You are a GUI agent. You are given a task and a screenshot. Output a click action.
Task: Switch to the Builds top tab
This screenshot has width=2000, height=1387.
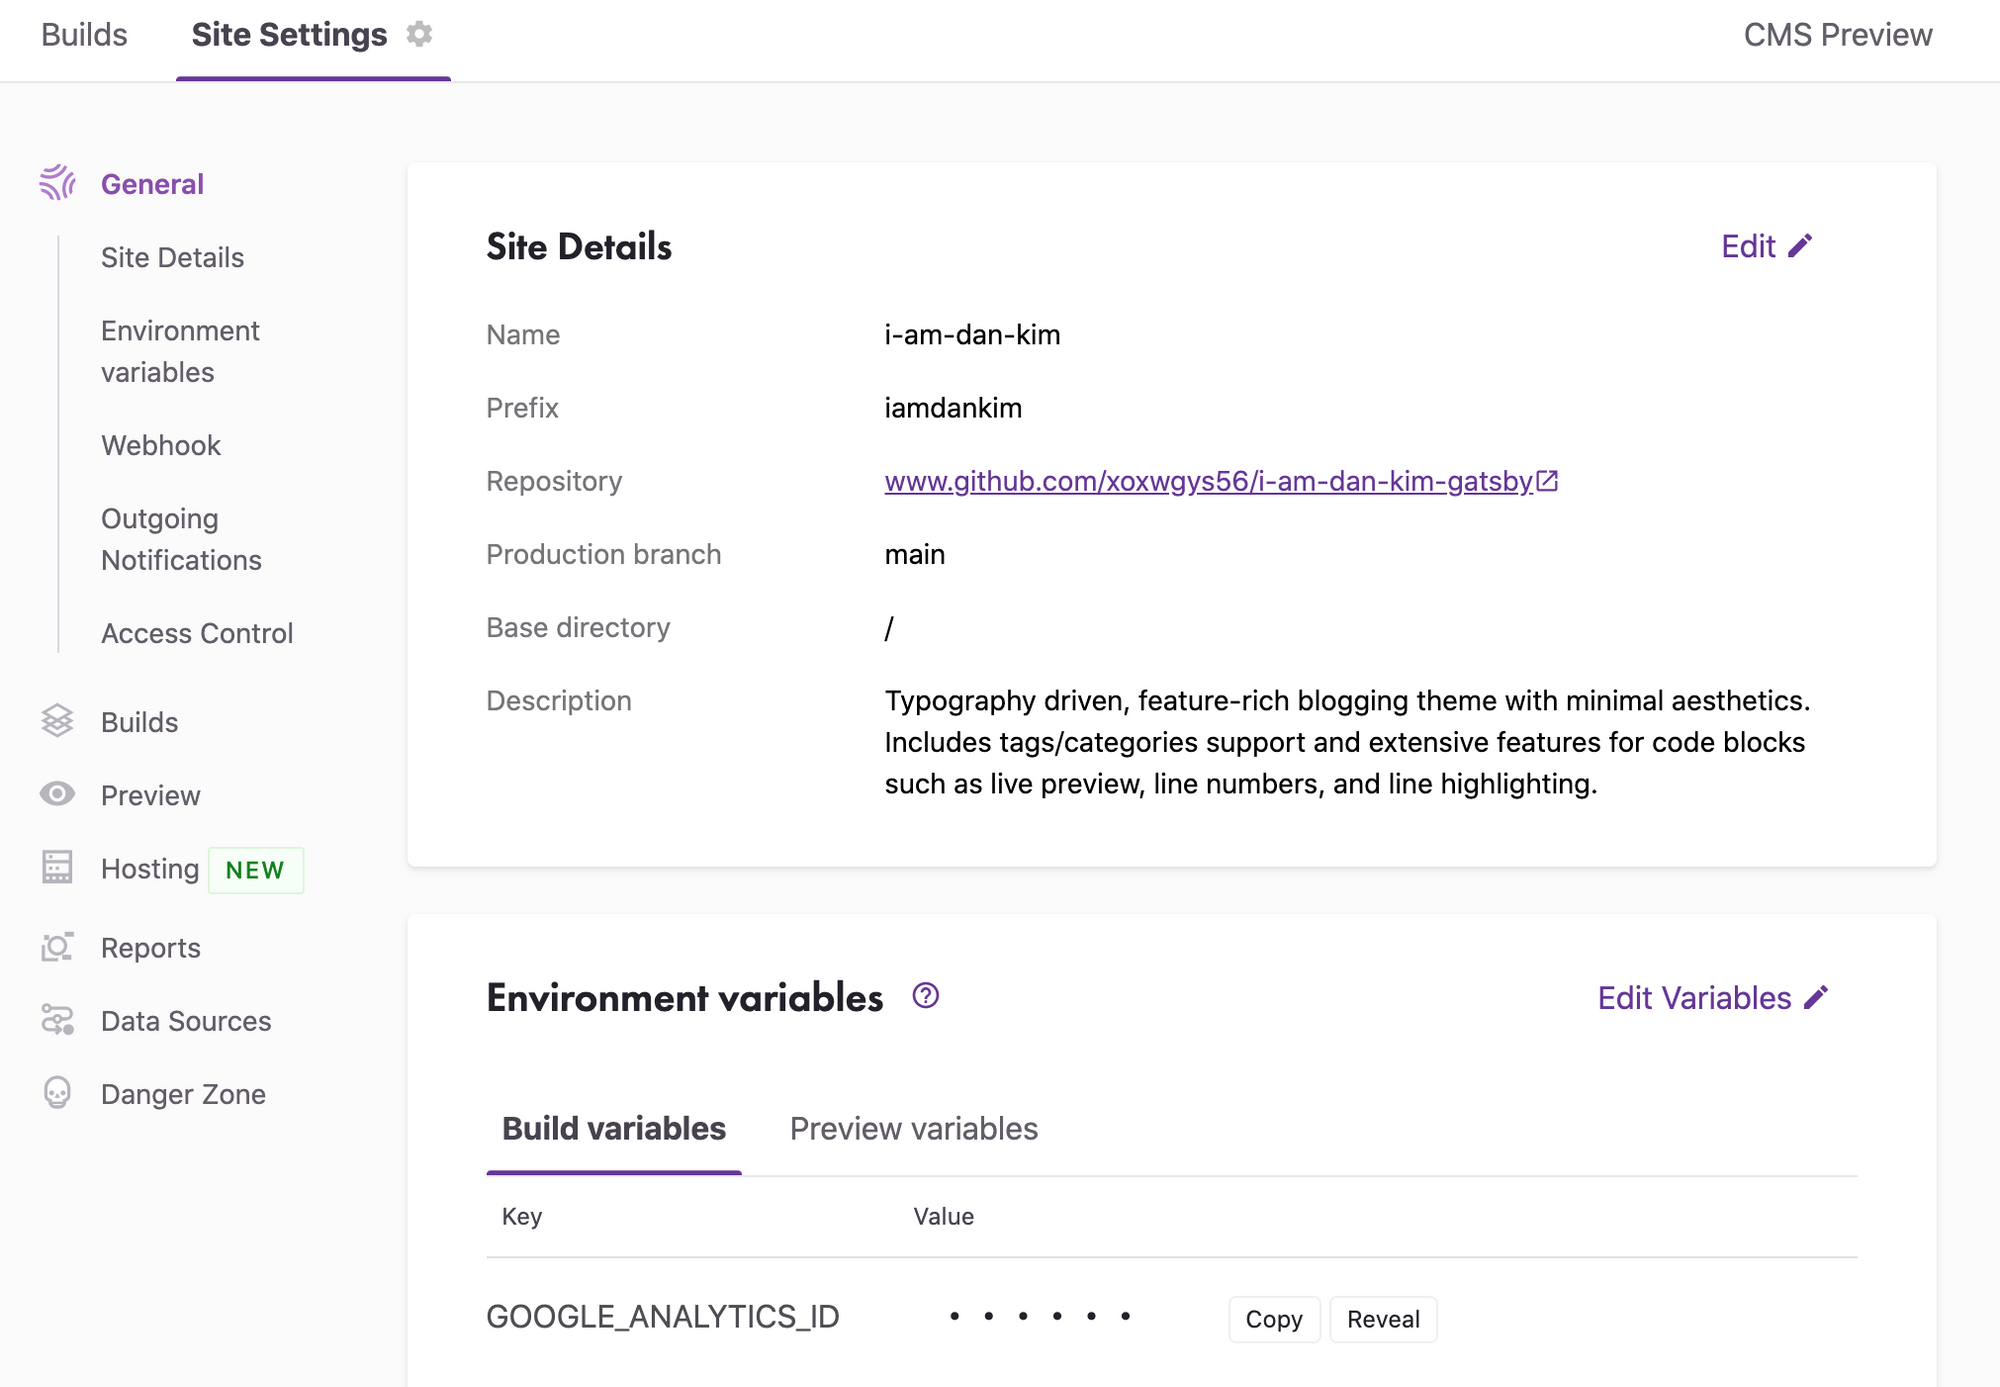tap(84, 35)
